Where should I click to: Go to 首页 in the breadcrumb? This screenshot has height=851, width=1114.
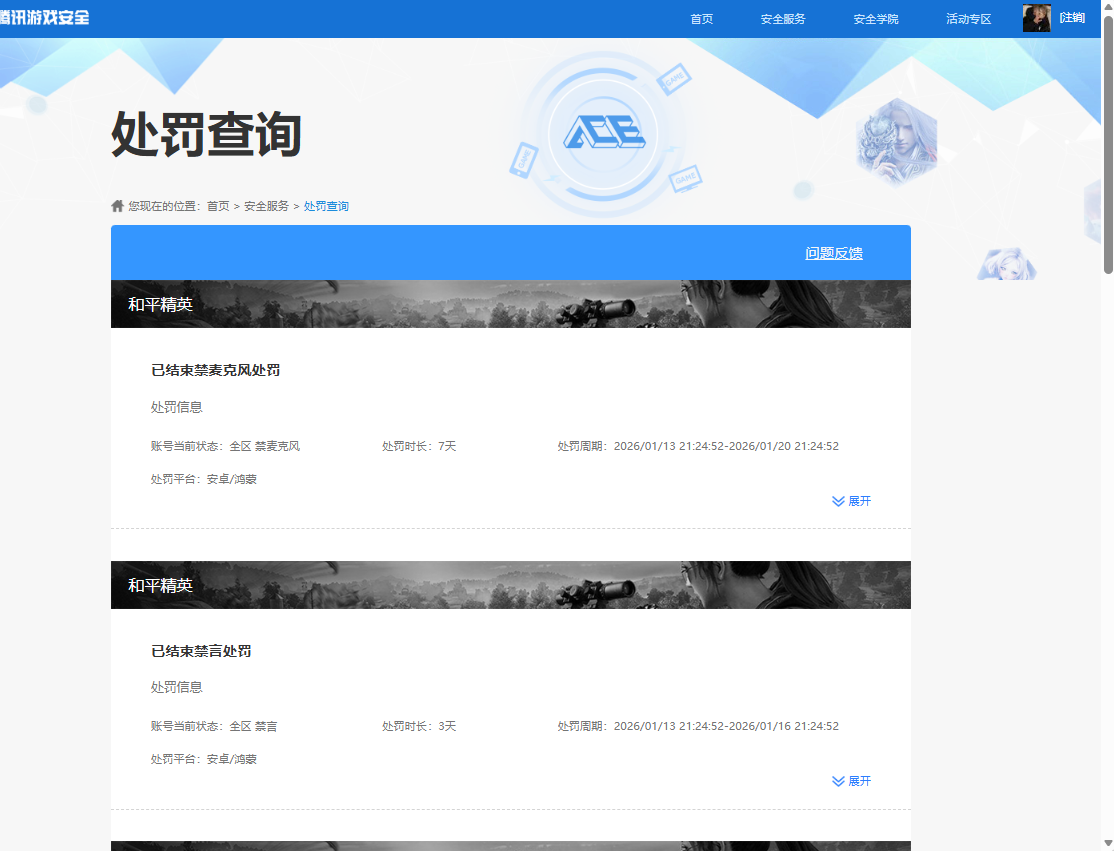[x=218, y=206]
